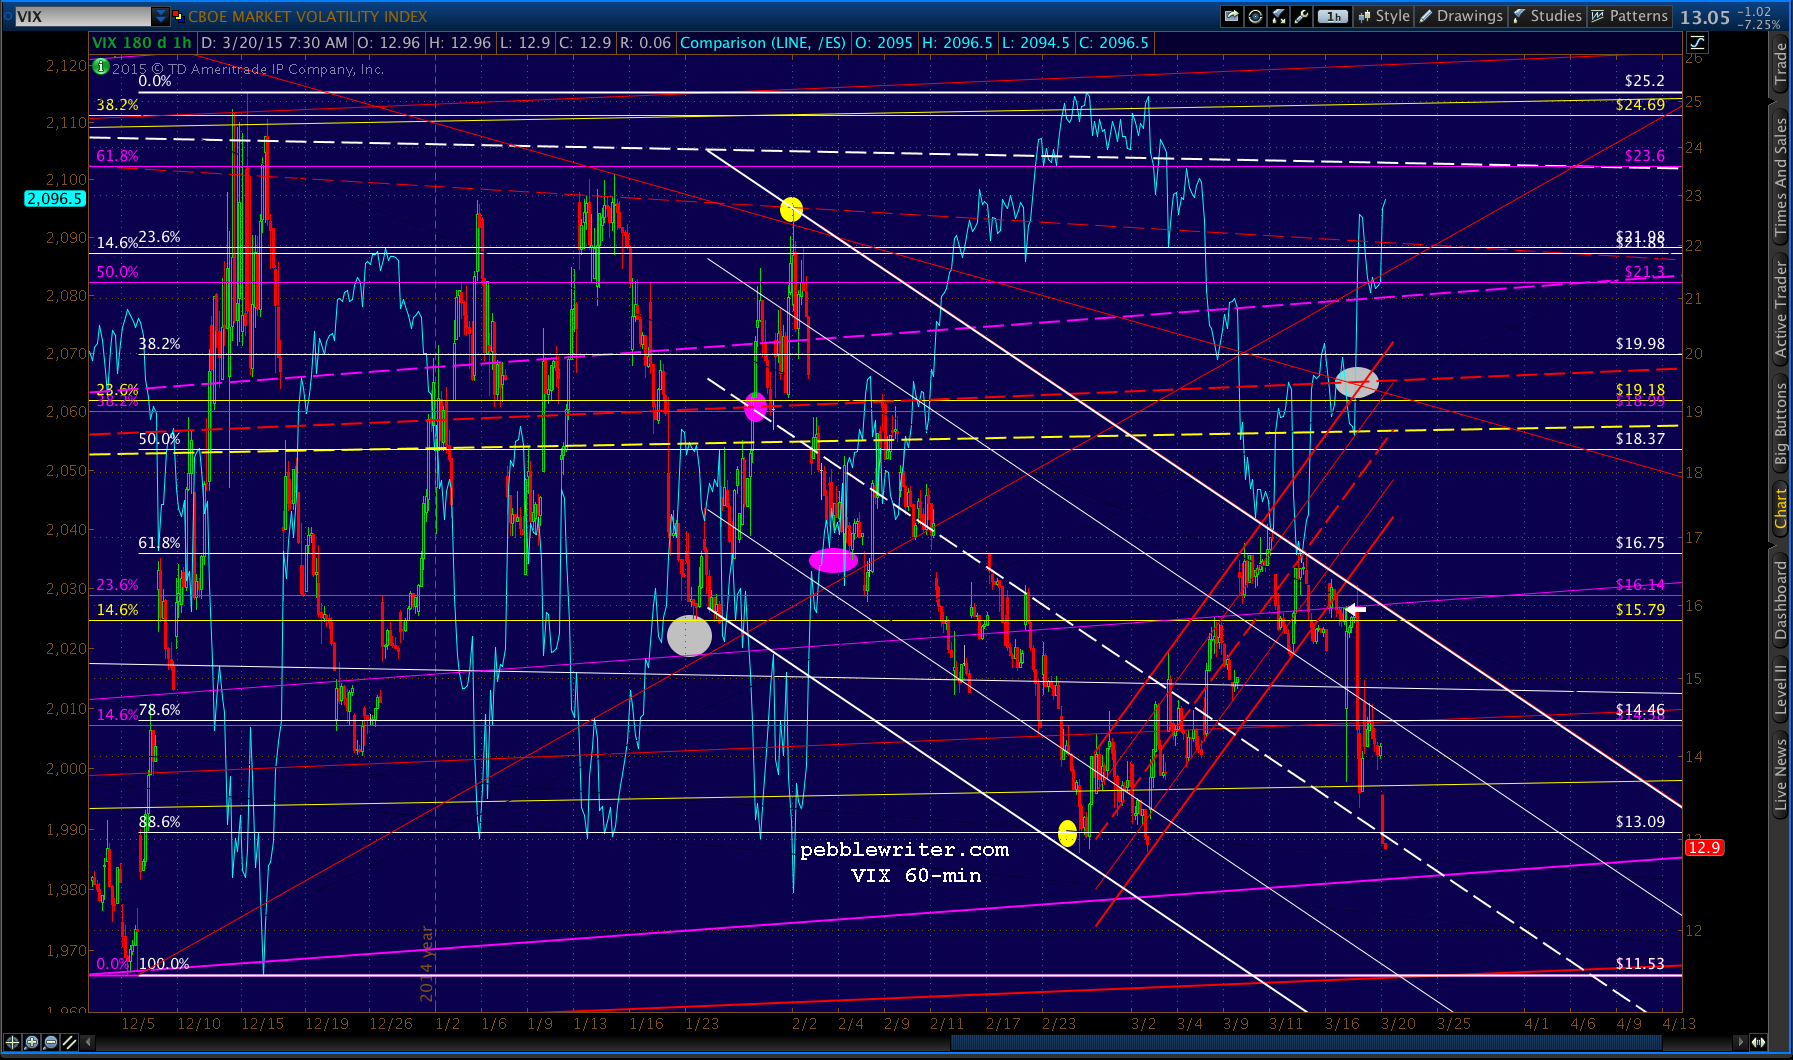This screenshot has height=1060, width=1793.
Task: Click the VIX symbol input field
Action: 82,16
